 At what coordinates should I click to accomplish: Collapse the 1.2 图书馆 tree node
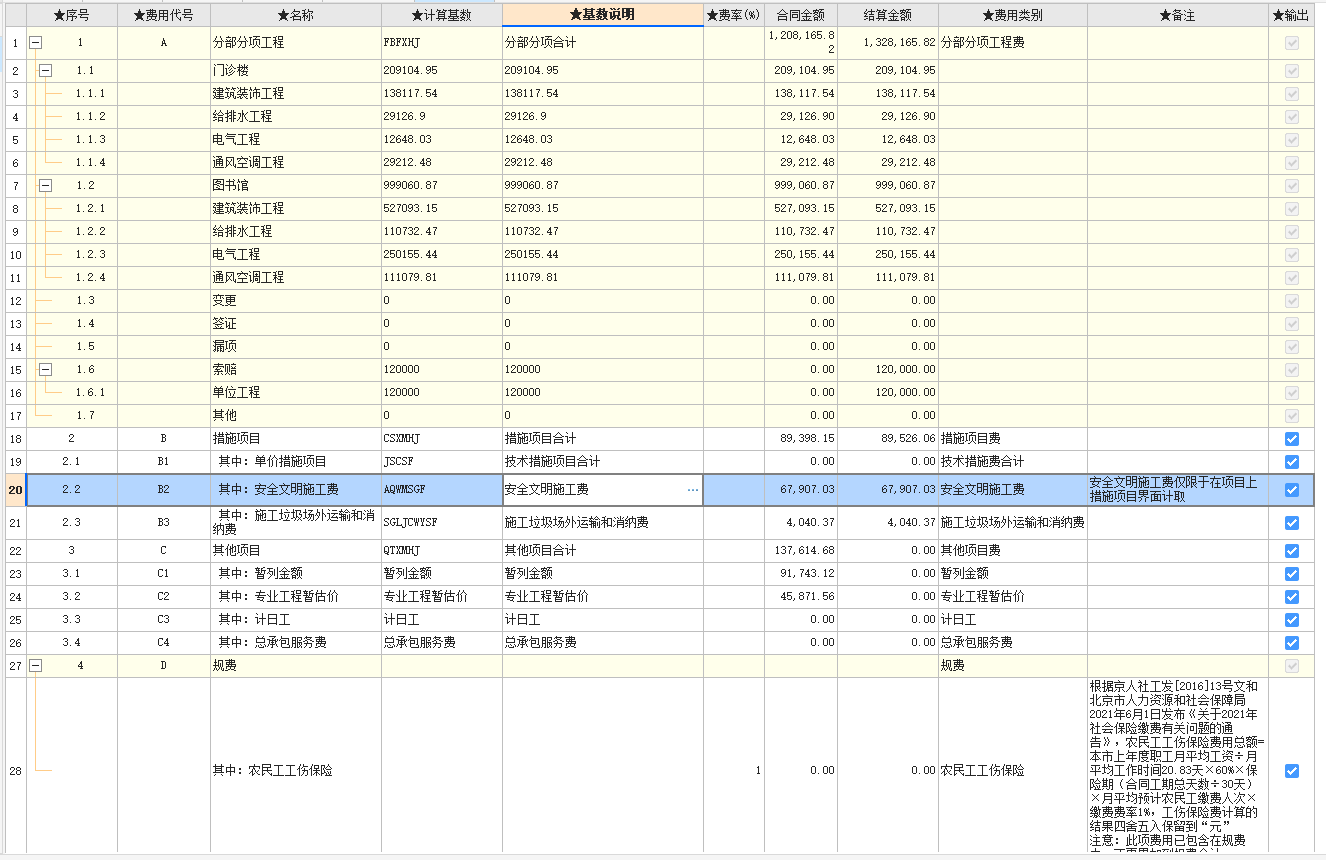pyautogui.click(x=45, y=185)
